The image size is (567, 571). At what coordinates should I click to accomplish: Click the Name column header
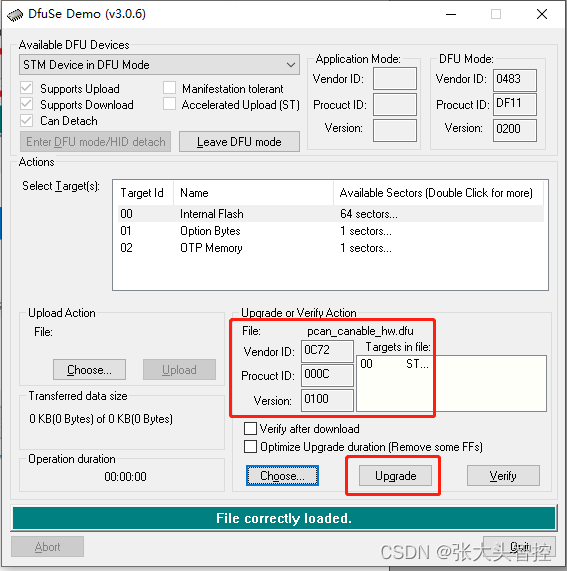[x=253, y=193]
